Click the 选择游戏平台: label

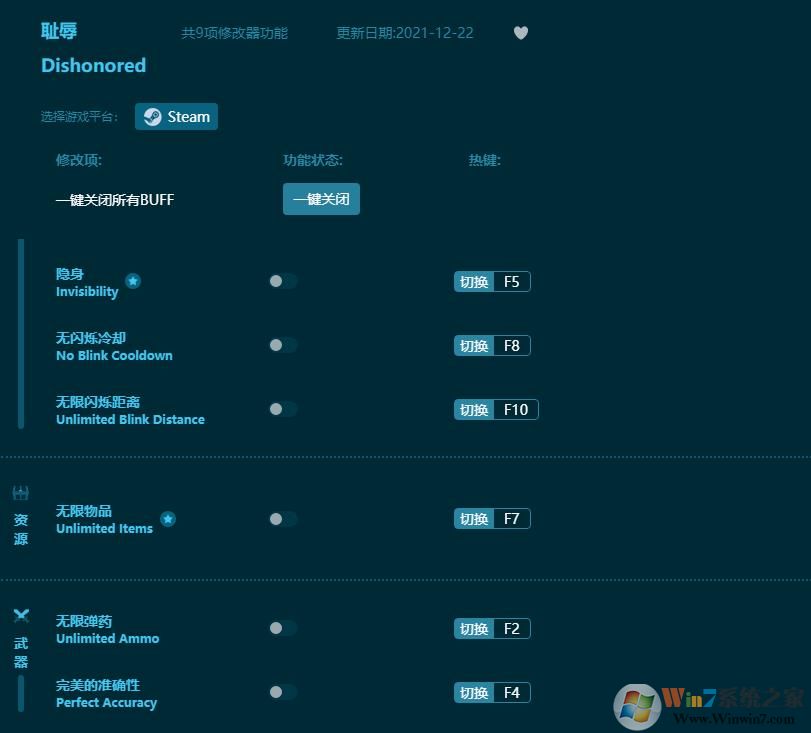[x=79, y=116]
